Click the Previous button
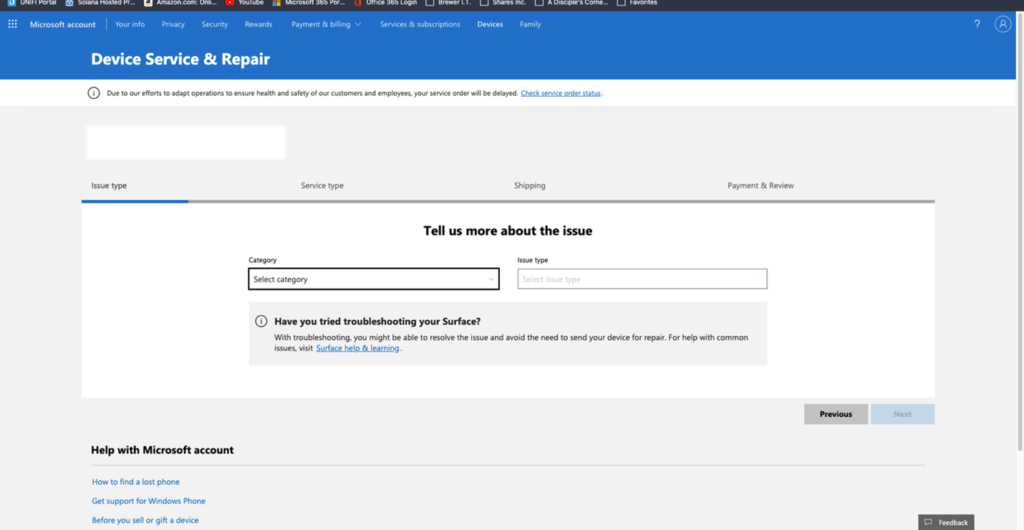1024x530 pixels. [x=836, y=414]
